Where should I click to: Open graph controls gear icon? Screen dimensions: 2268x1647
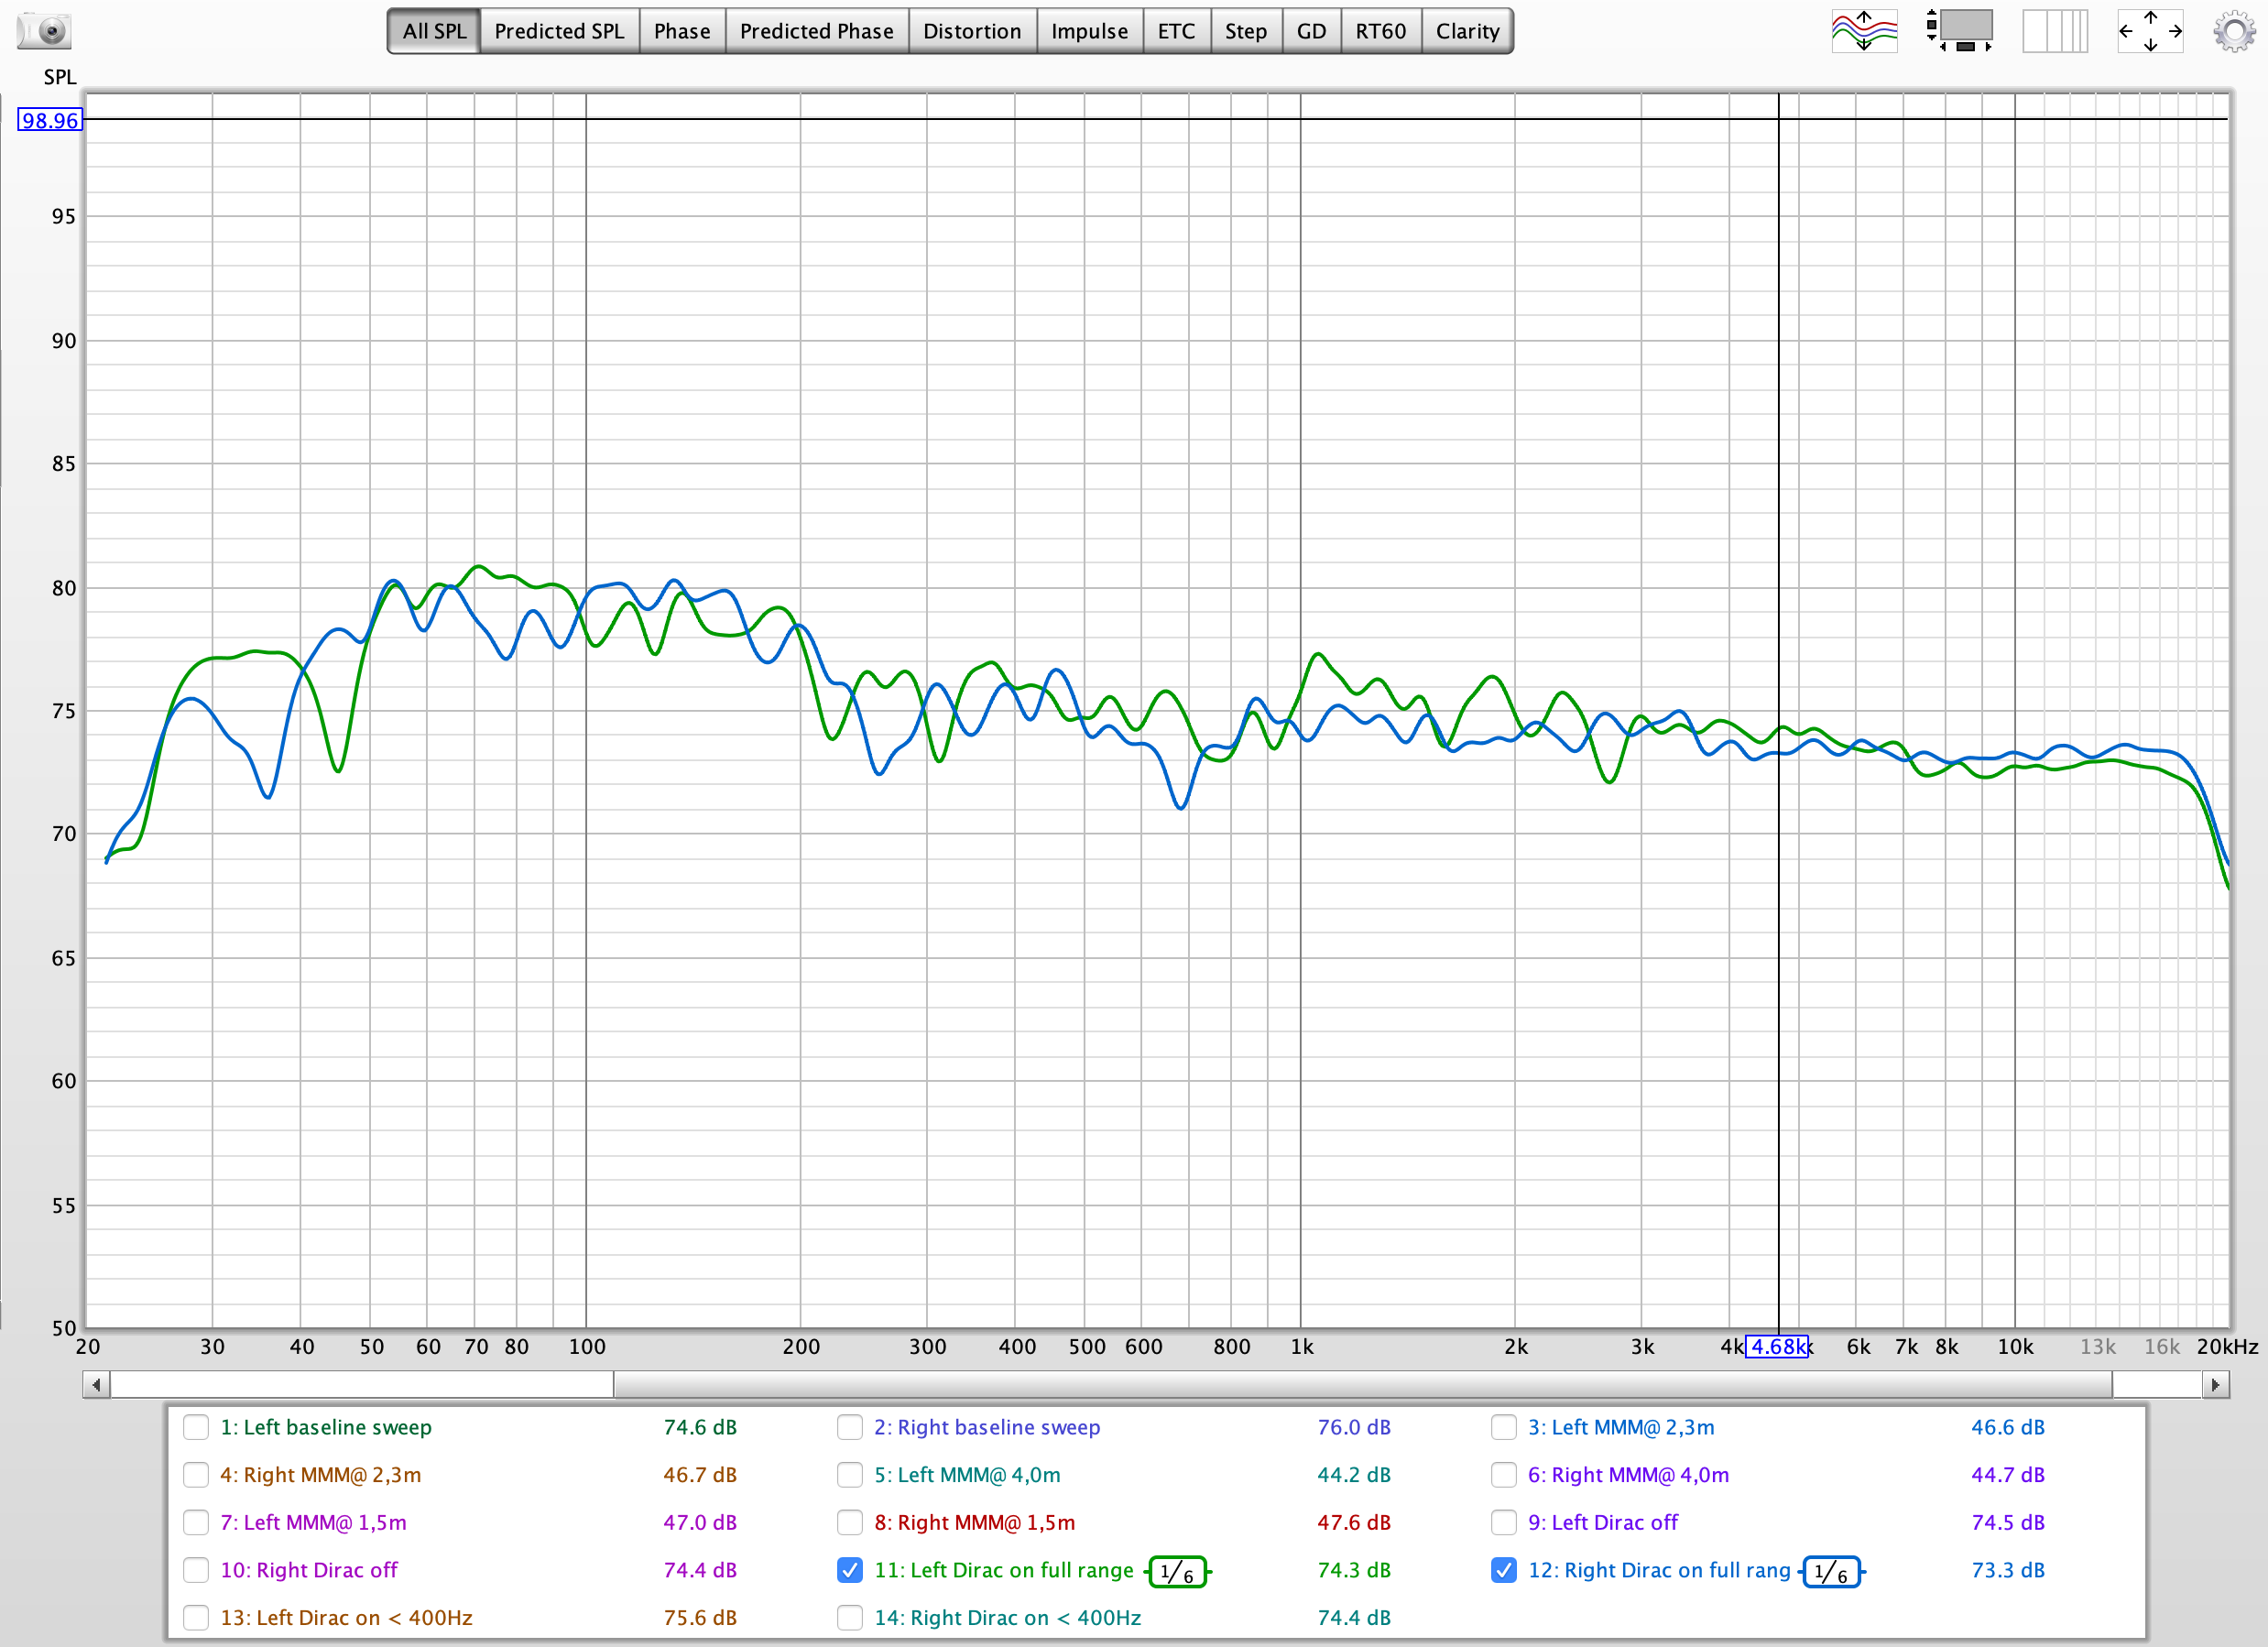click(x=2234, y=31)
